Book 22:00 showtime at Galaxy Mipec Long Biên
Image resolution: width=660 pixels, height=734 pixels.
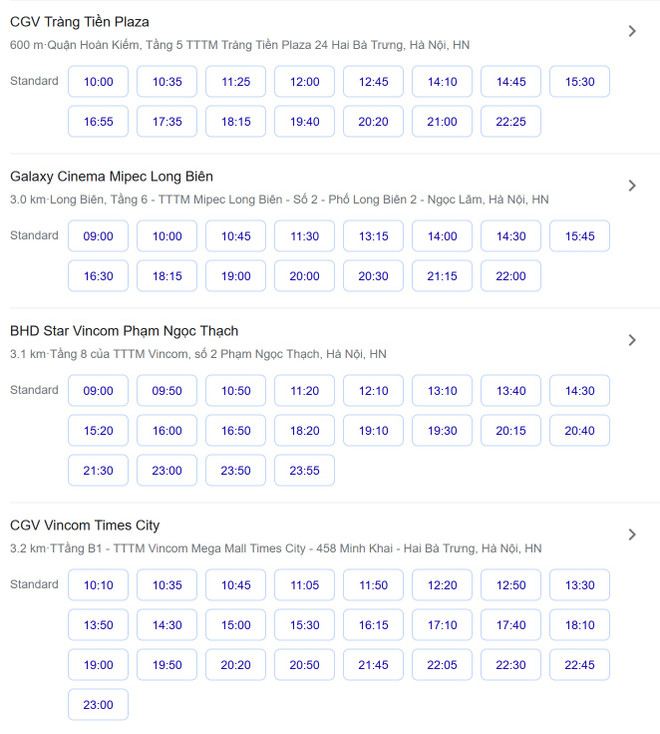[x=511, y=277]
